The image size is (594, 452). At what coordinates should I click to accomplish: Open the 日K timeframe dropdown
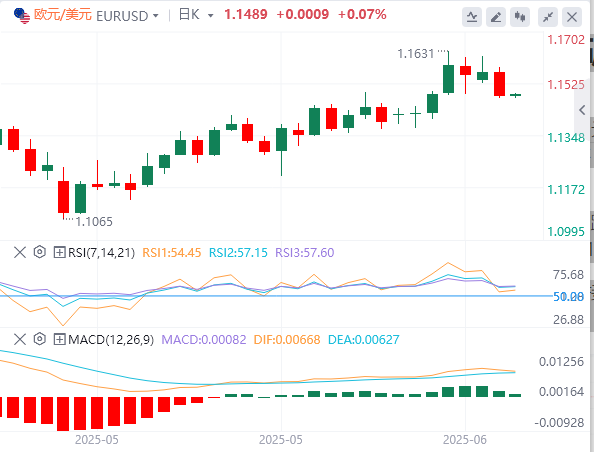196,15
